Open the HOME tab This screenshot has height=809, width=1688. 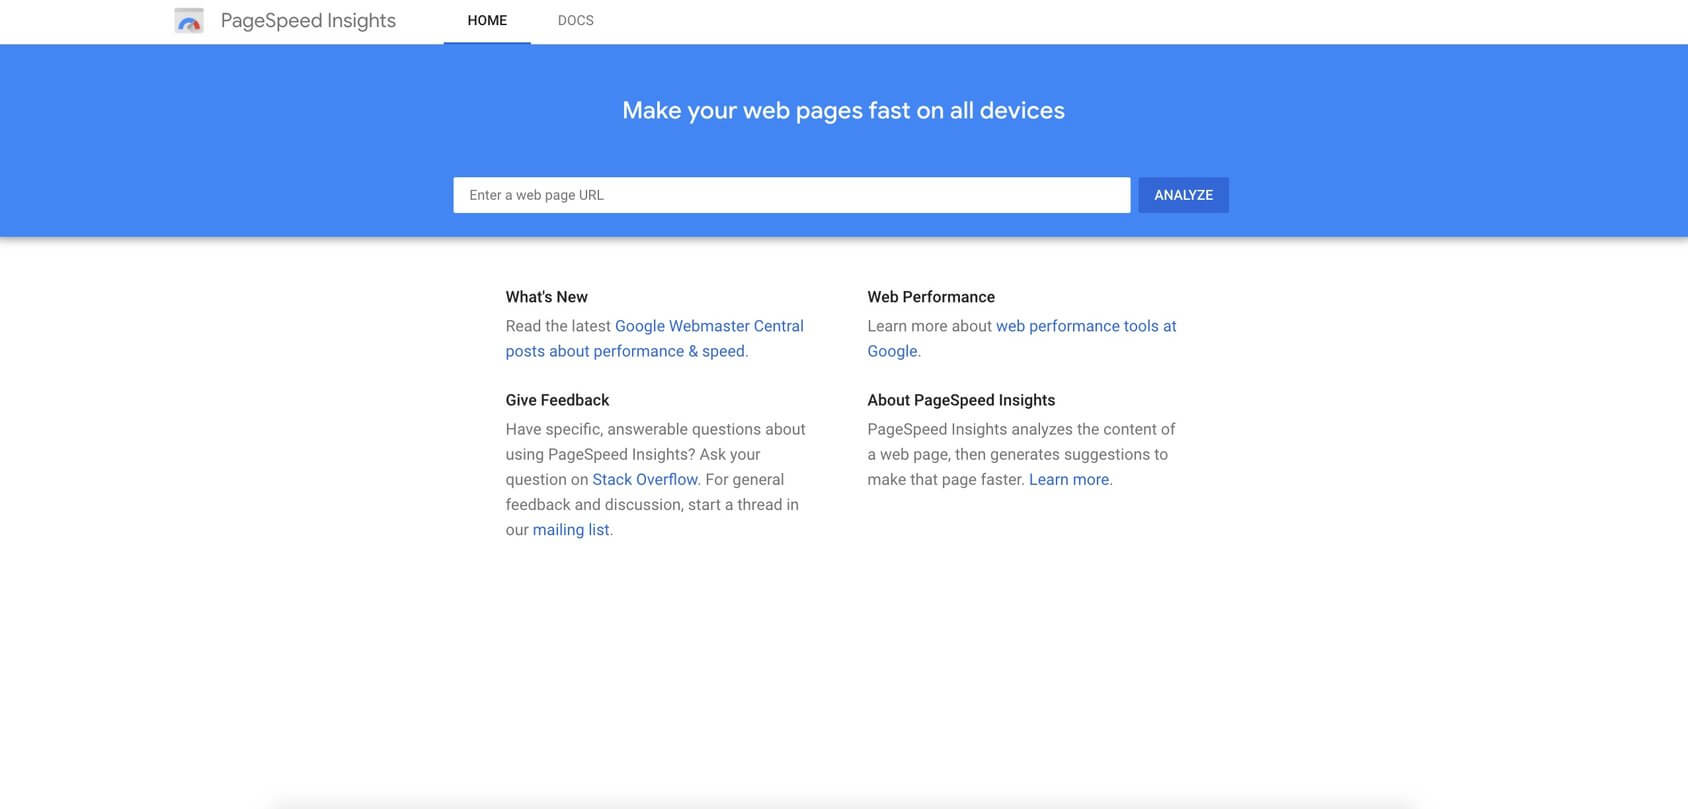pos(487,21)
